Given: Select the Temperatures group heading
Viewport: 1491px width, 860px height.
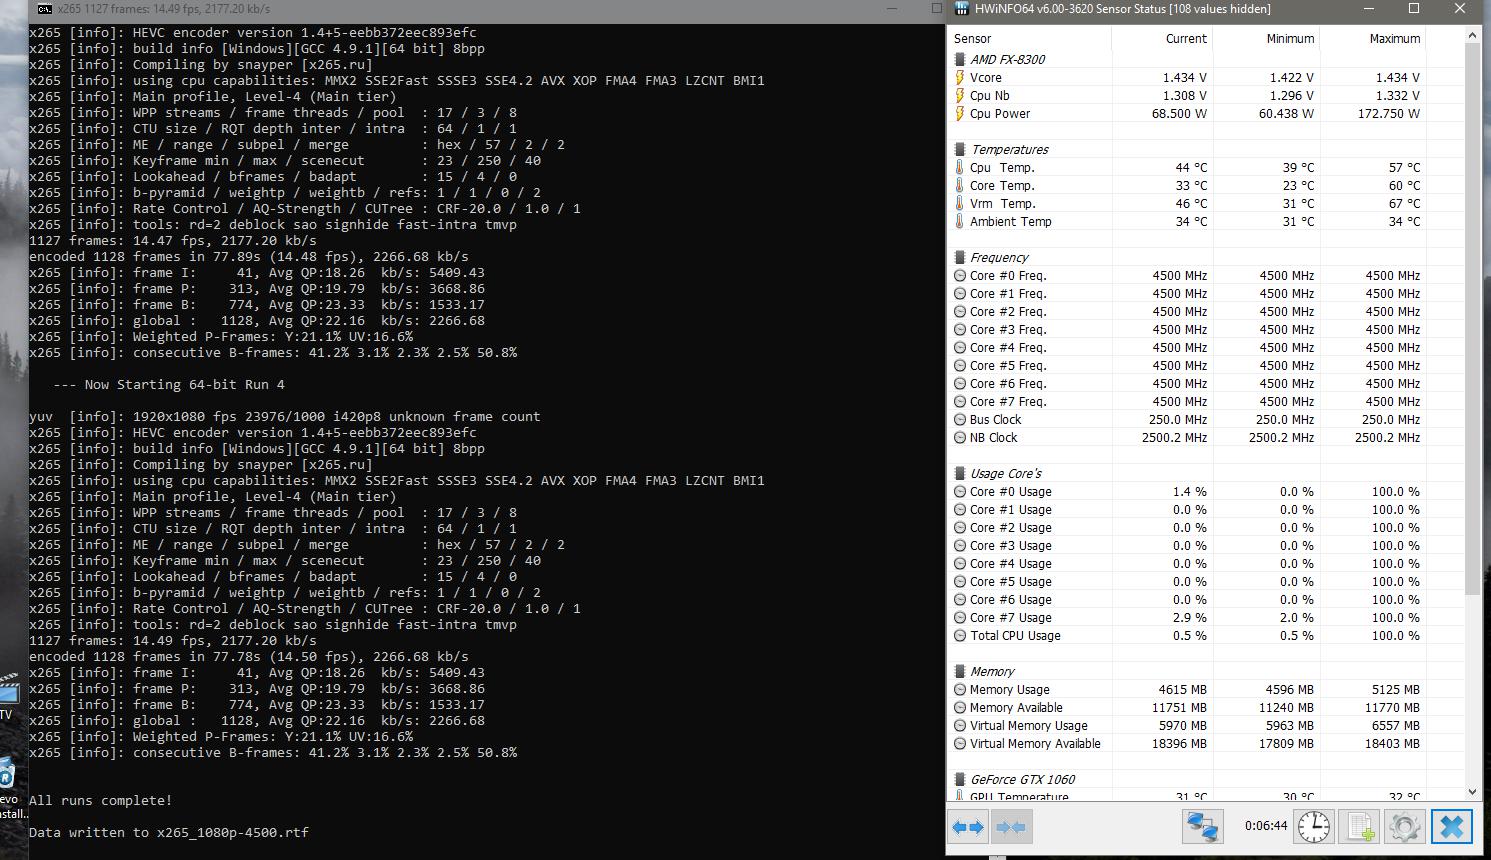Looking at the screenshot, I should [1009, 149].
